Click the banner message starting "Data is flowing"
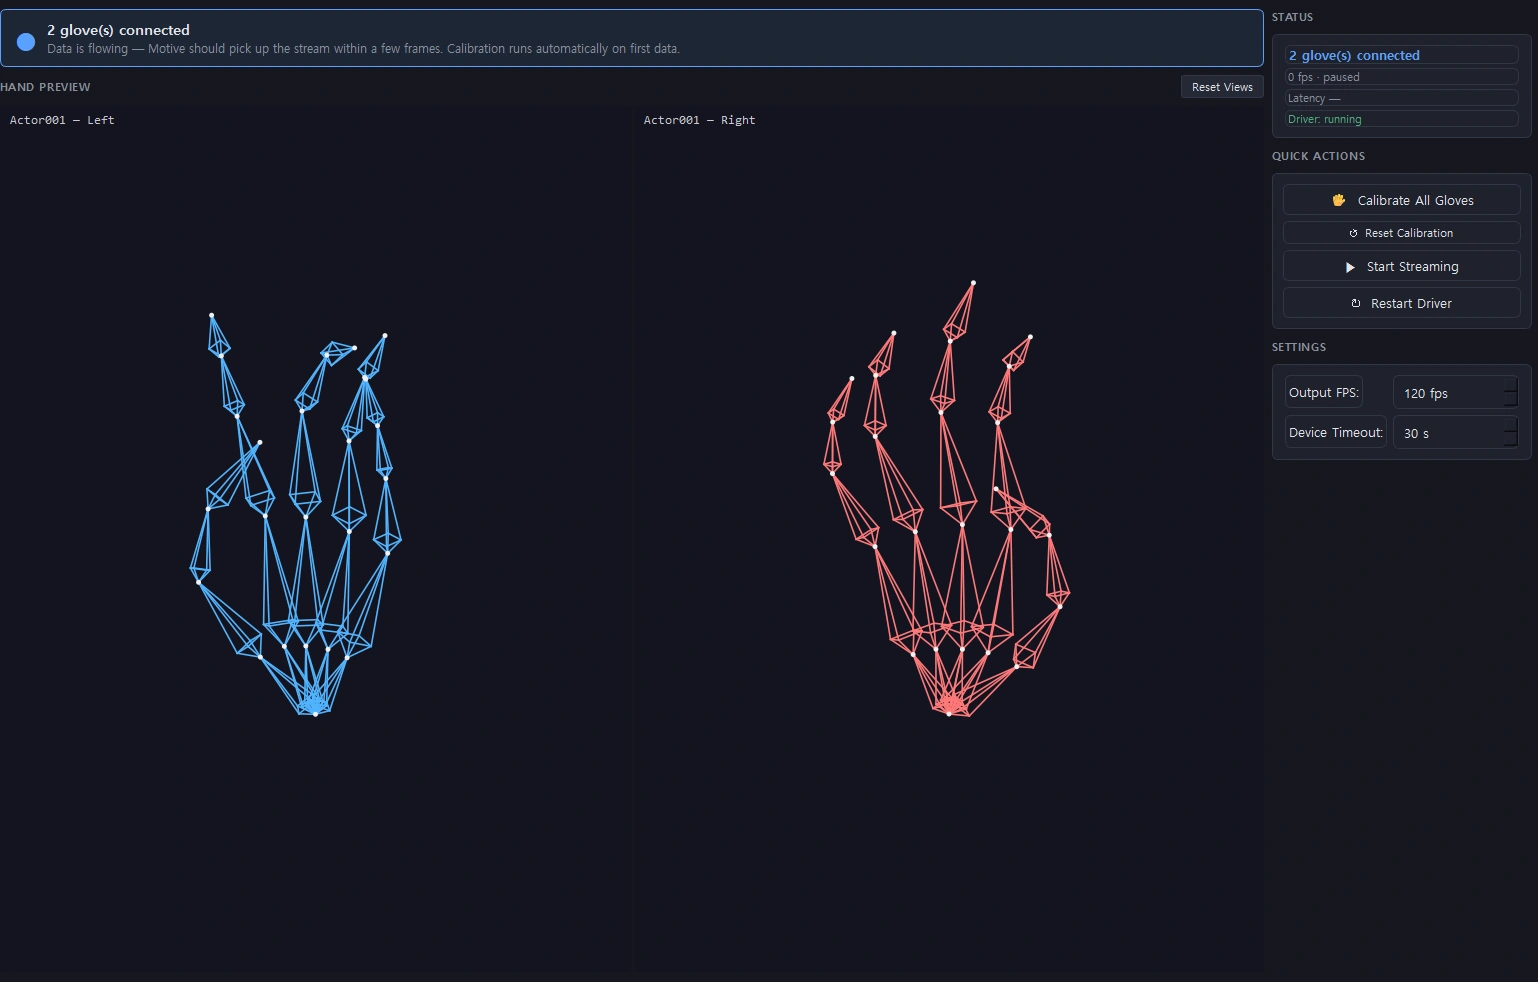Image resolution: width=1538 pixels, height=982 pixels. (363, 49)
